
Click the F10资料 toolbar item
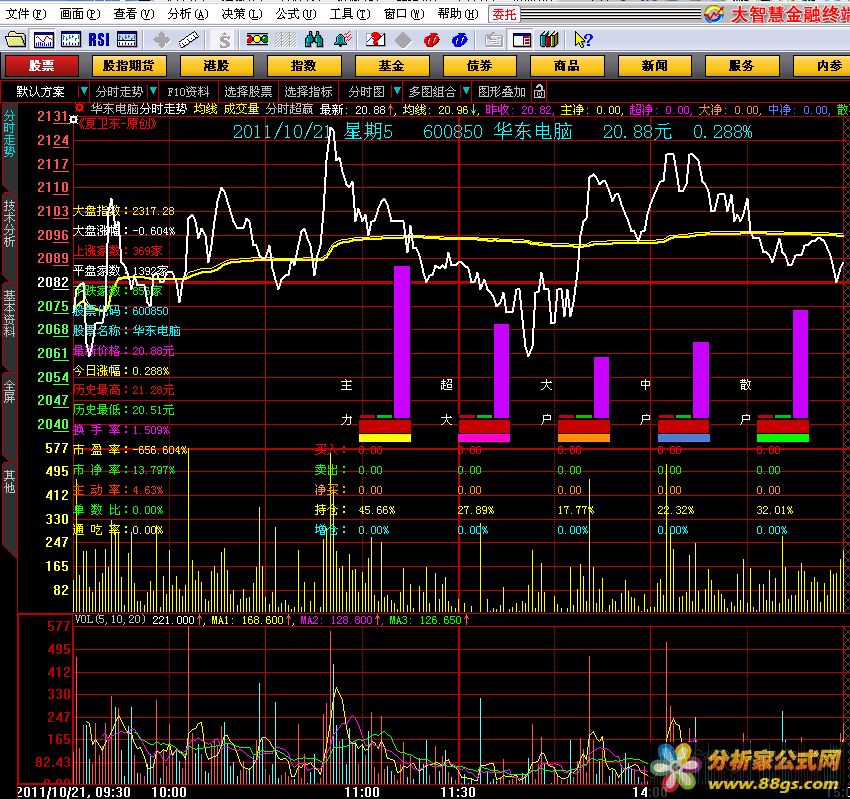(x=188, y=92)
